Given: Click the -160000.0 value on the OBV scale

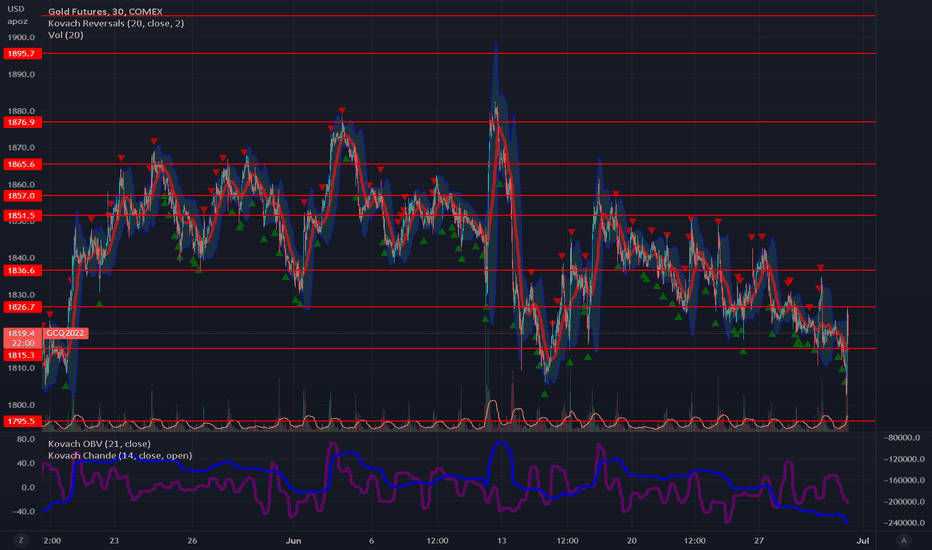Looking at the screenshot, I should (904, 480).
